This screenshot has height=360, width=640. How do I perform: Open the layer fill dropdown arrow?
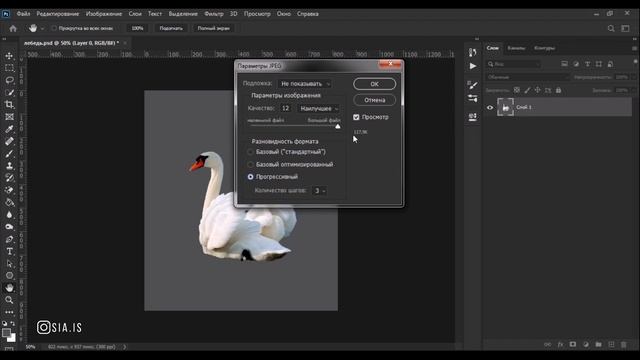(633, 90)
